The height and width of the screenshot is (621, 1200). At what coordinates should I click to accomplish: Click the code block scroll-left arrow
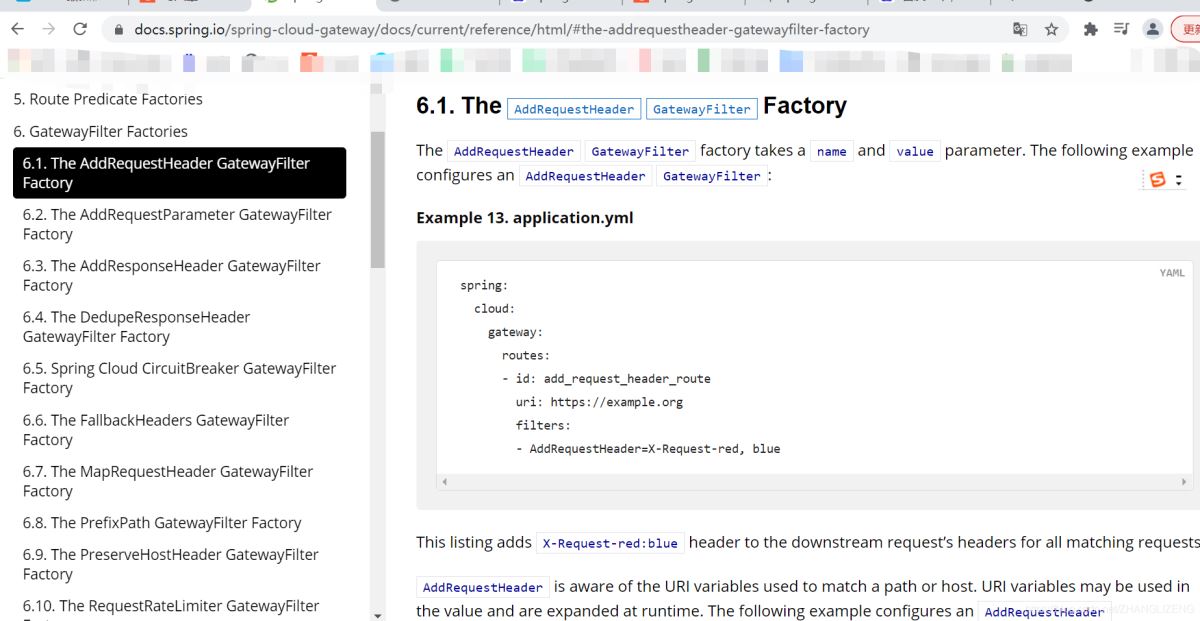[x=444, y=482]
